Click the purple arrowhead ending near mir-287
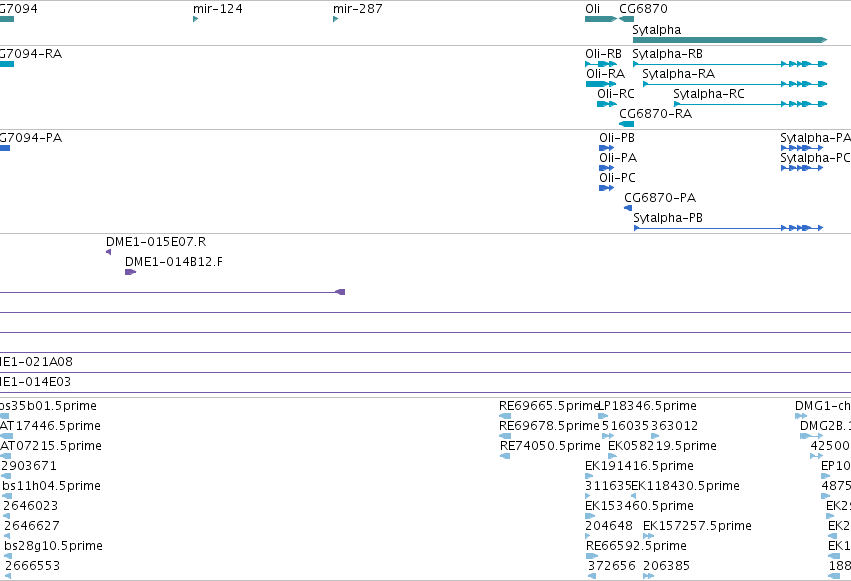851x581 pixels. pos(340,292)
